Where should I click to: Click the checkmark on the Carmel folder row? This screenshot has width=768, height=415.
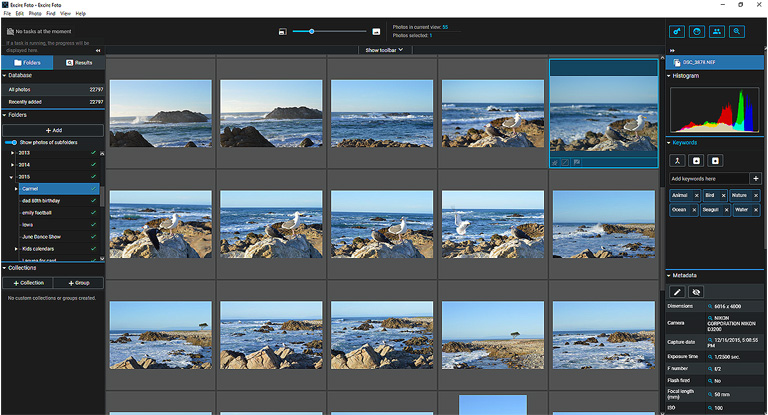[93, 189]
